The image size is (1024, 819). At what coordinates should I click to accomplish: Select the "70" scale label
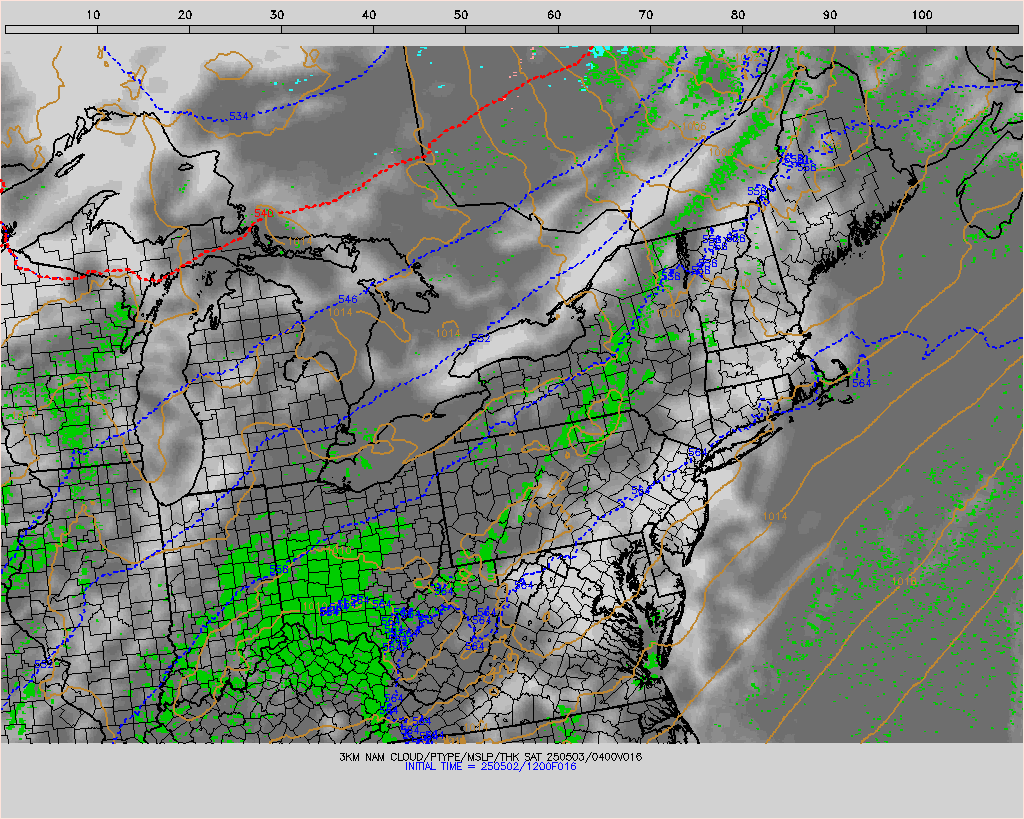point(646,15)
